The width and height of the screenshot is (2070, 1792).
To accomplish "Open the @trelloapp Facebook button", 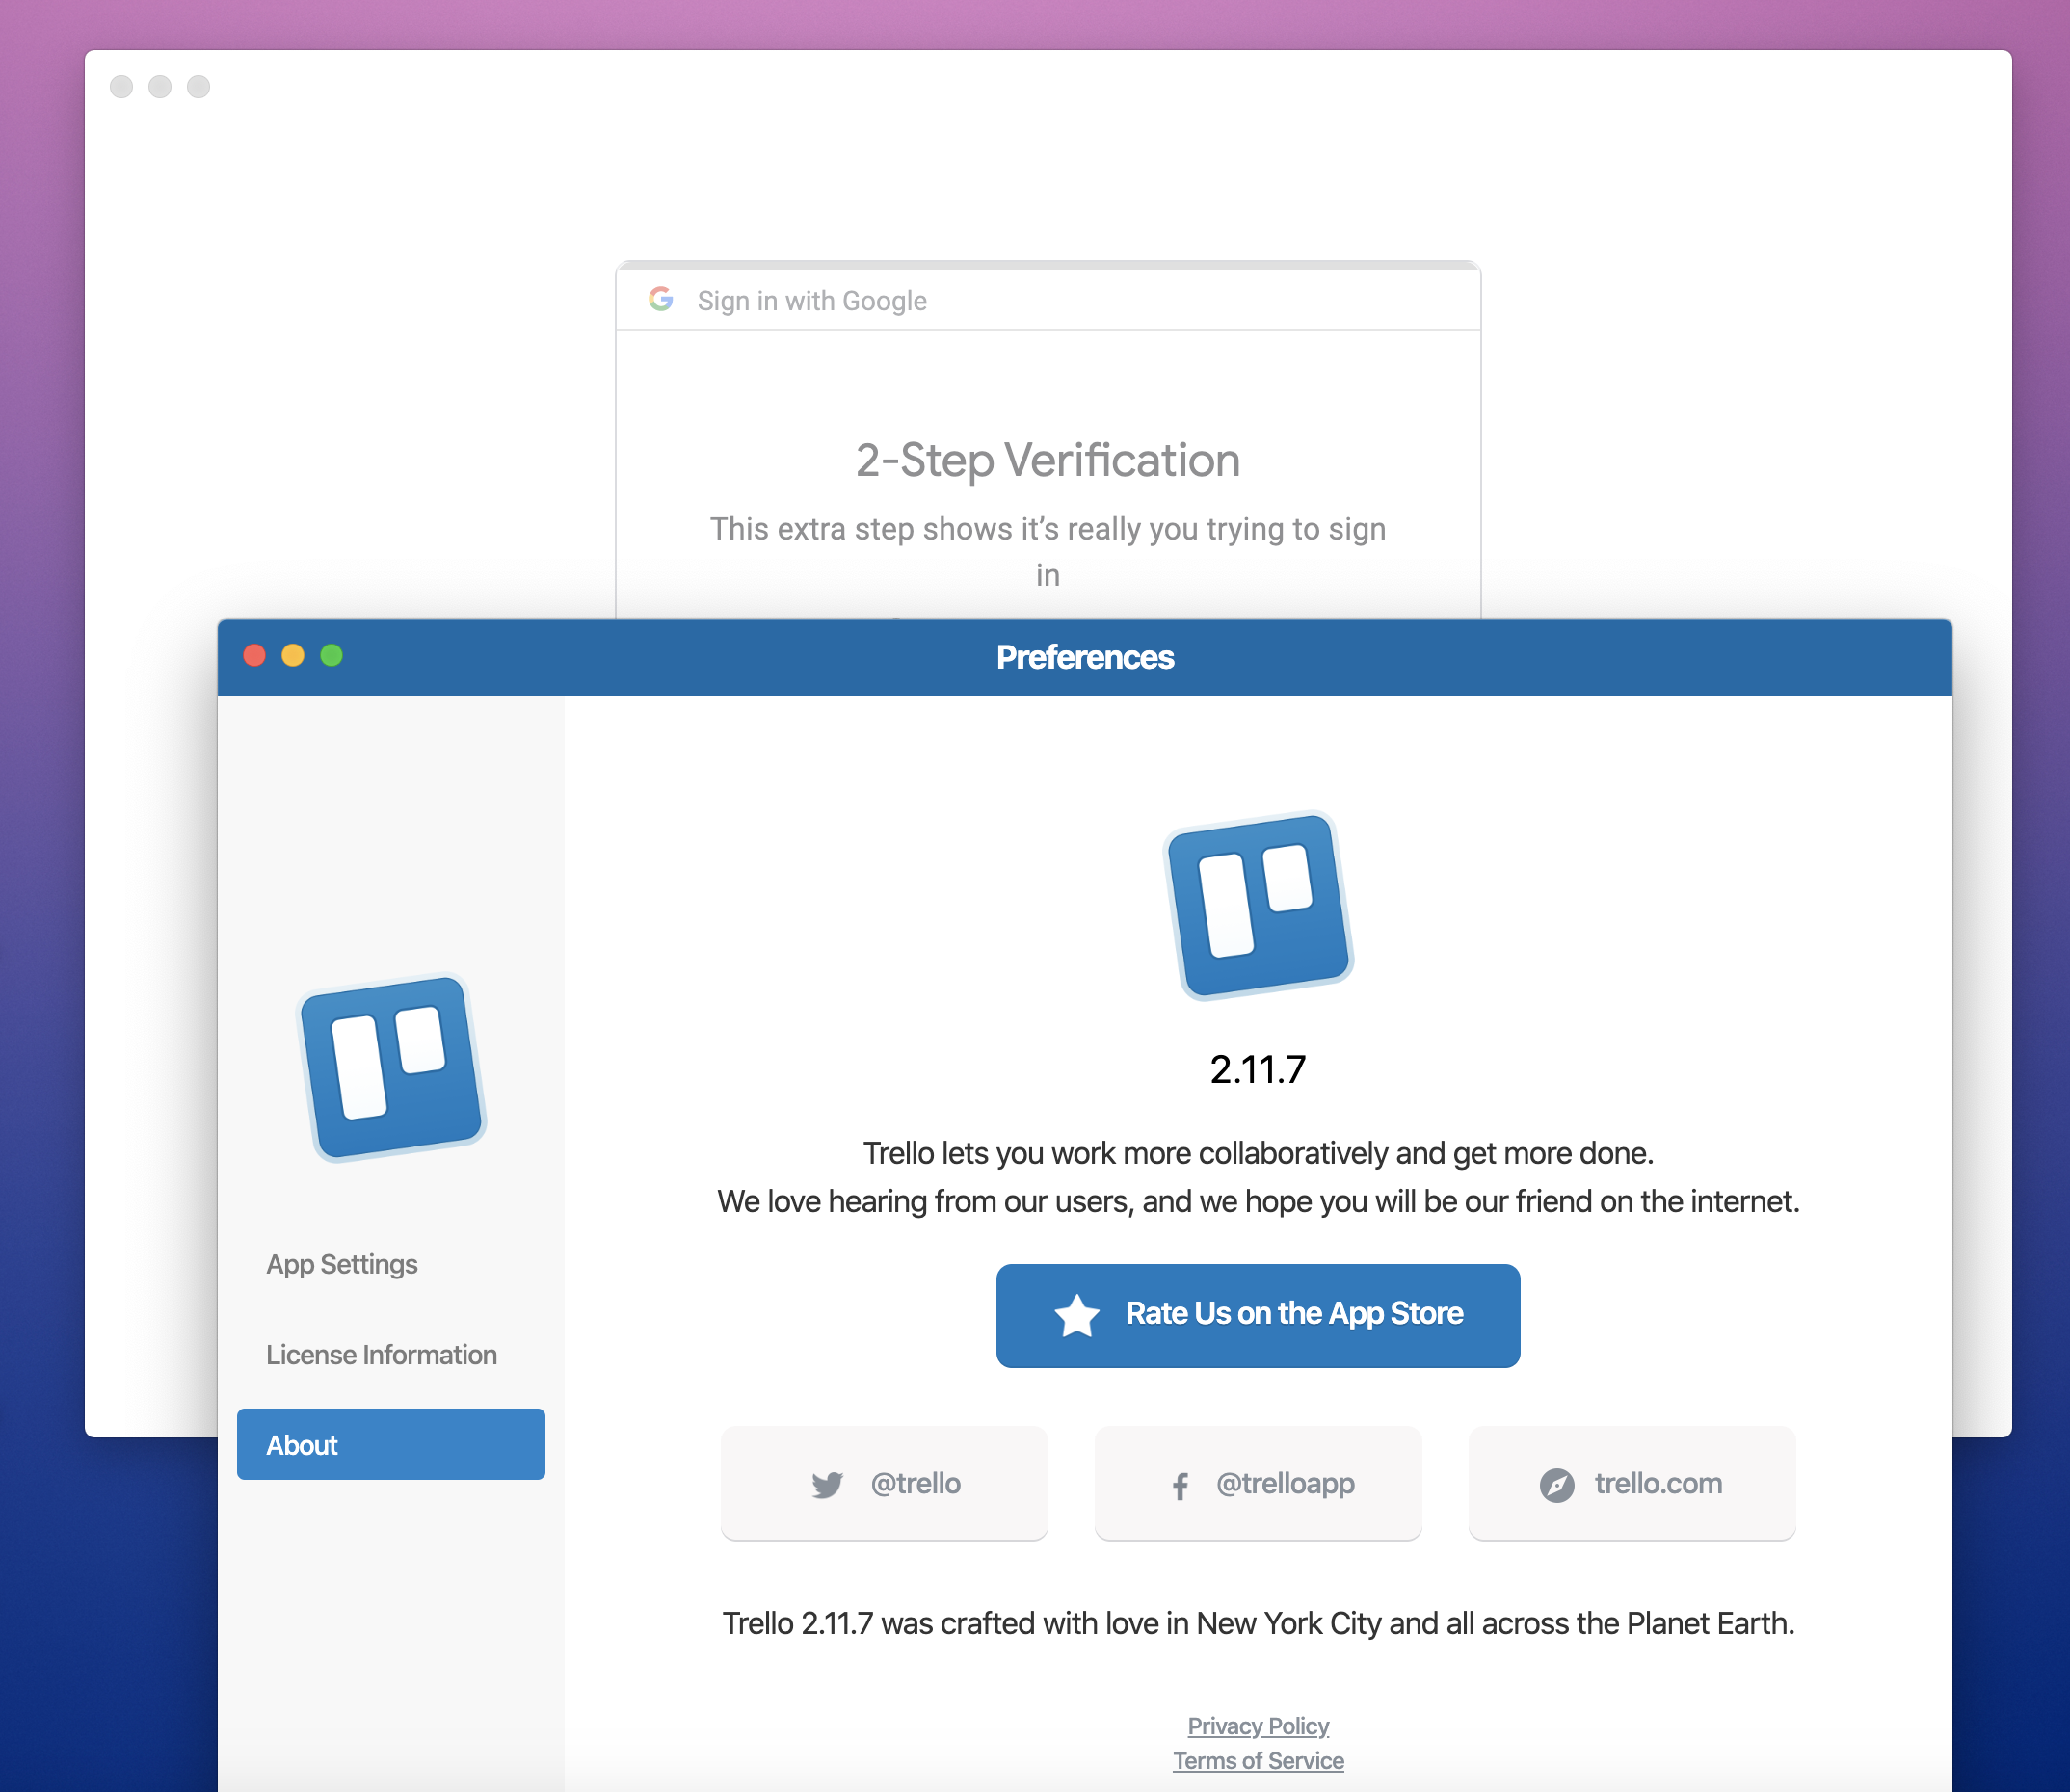I will click(1258, 1483).
